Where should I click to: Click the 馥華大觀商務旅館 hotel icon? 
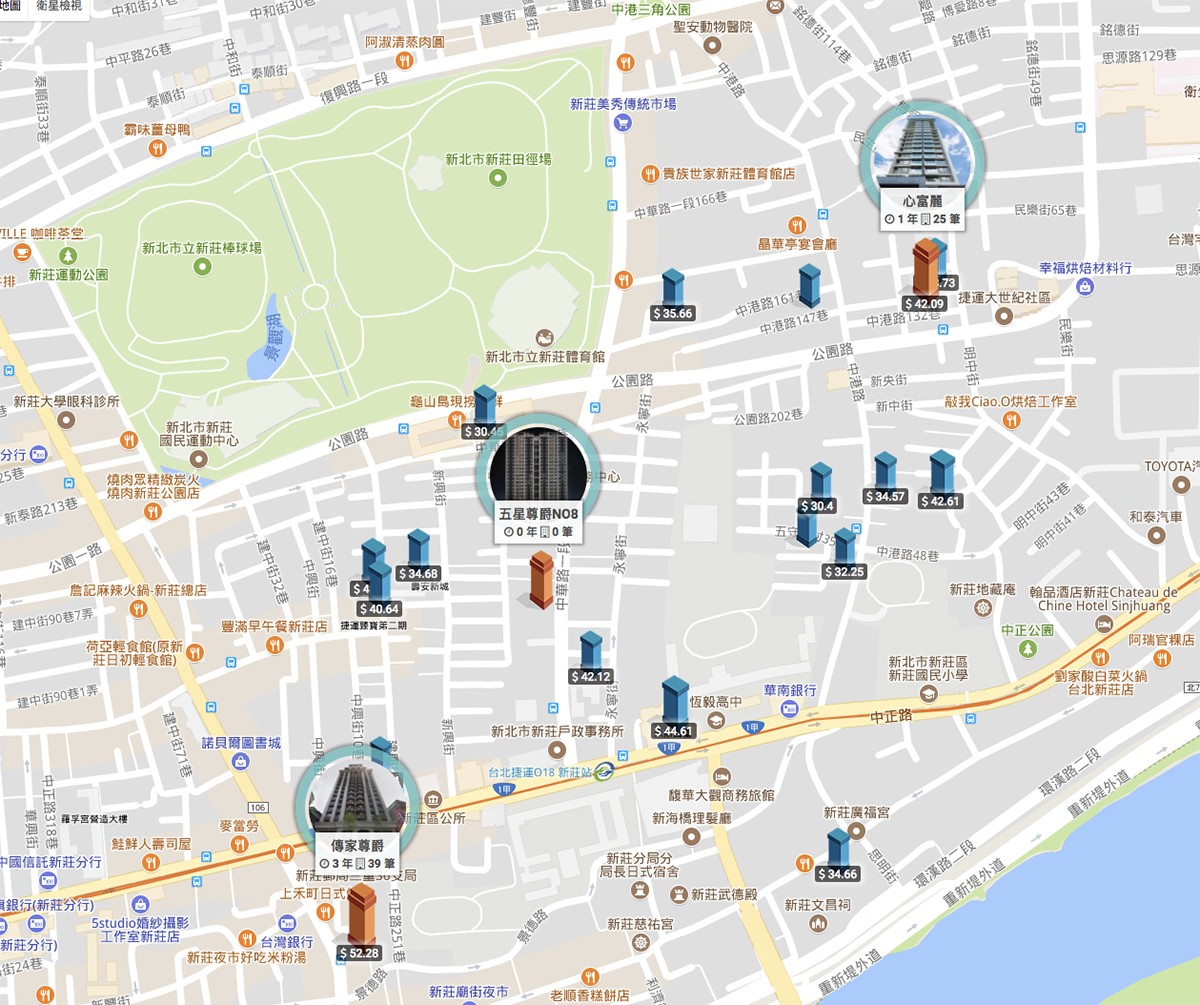[x=720, y=777]
